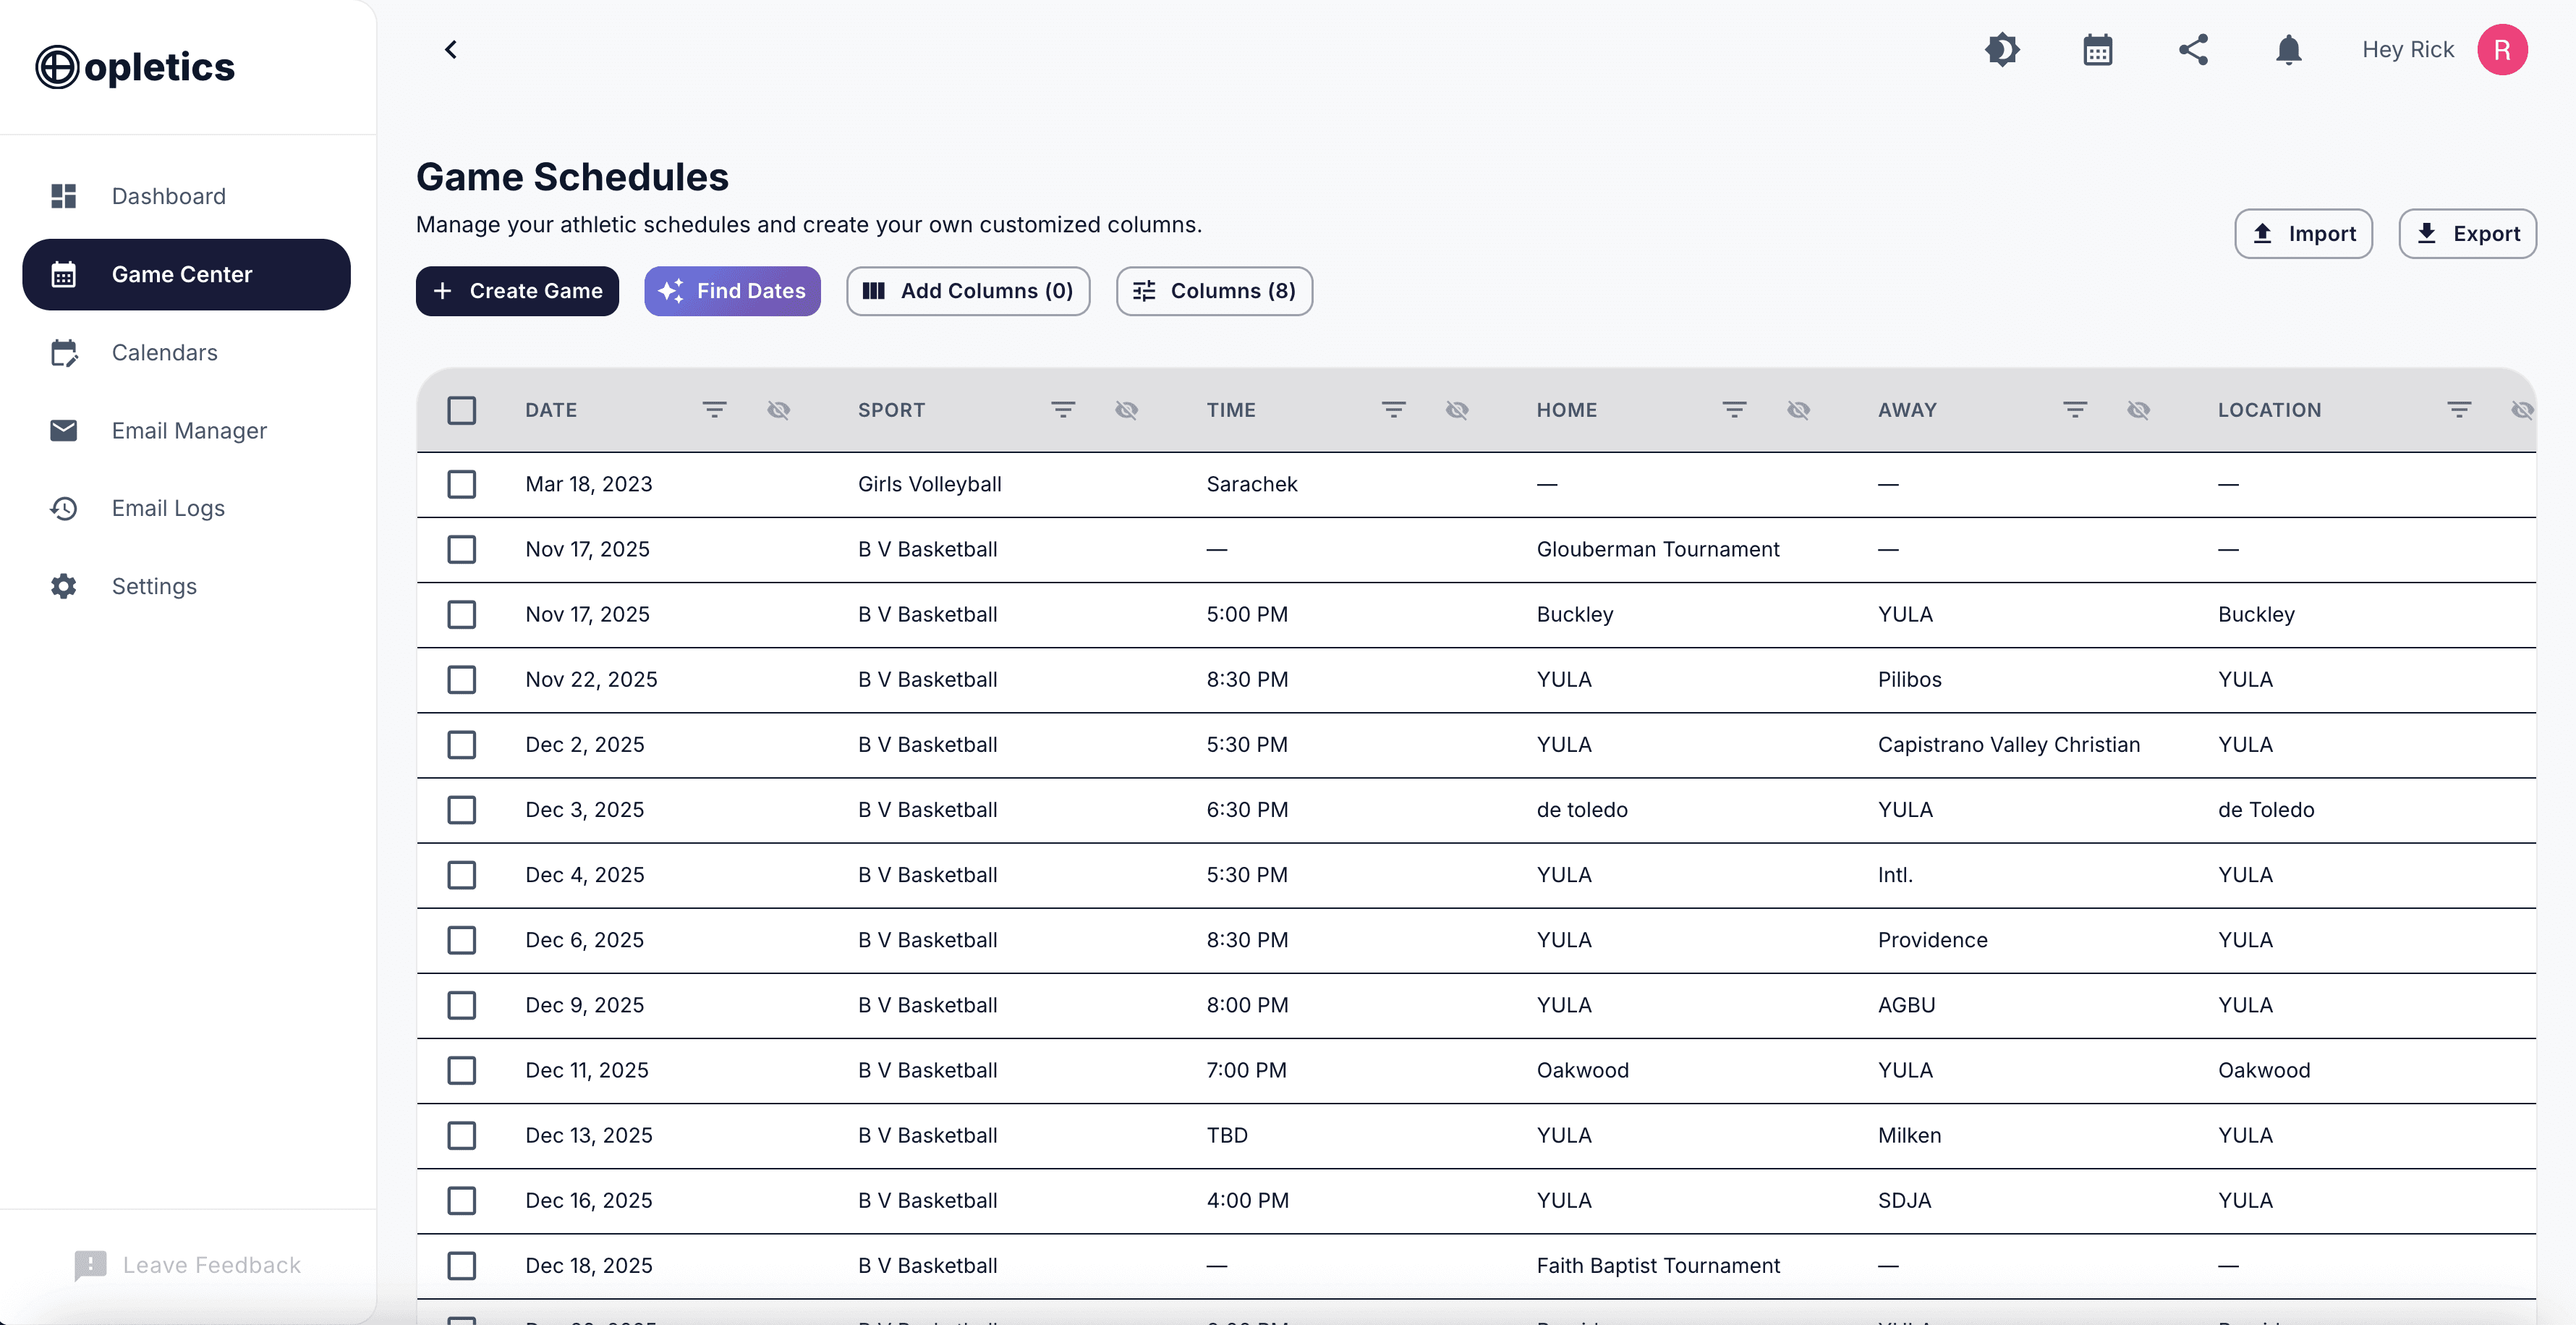The image size is (2576, 1325).
Task: Click the back arrow above Game Schedules
Action: coord(449,49)
